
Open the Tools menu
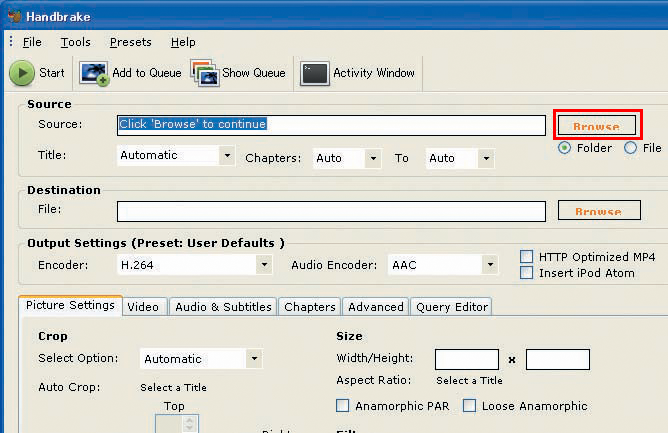point(75,42)
